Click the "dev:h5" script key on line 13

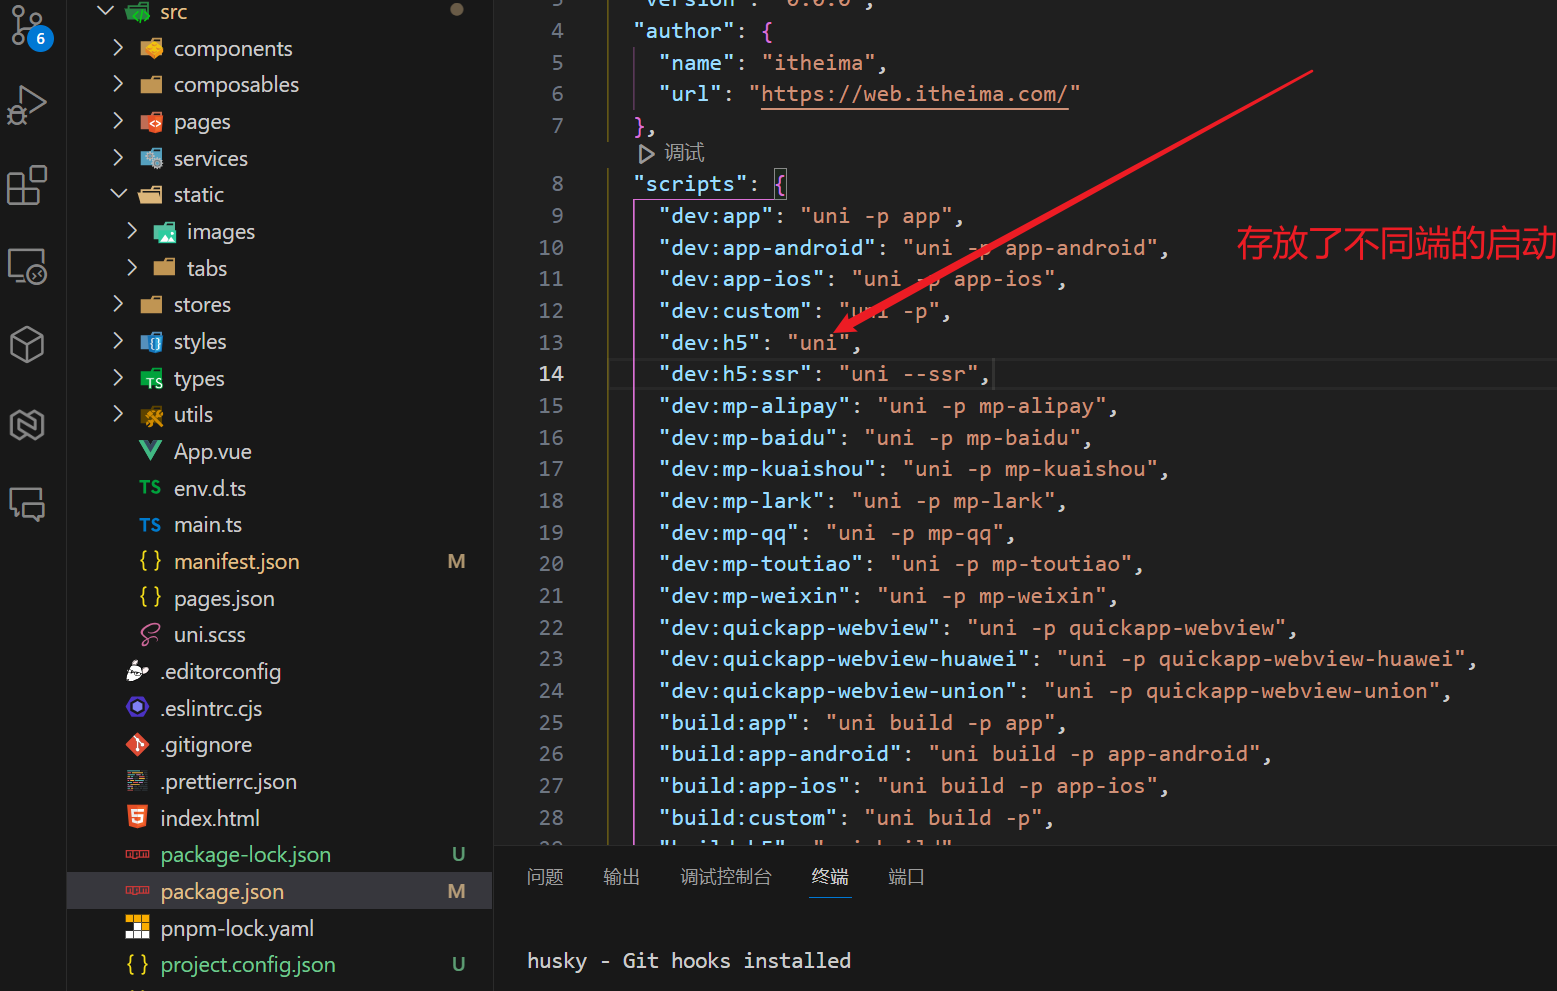tap(709, 343)
